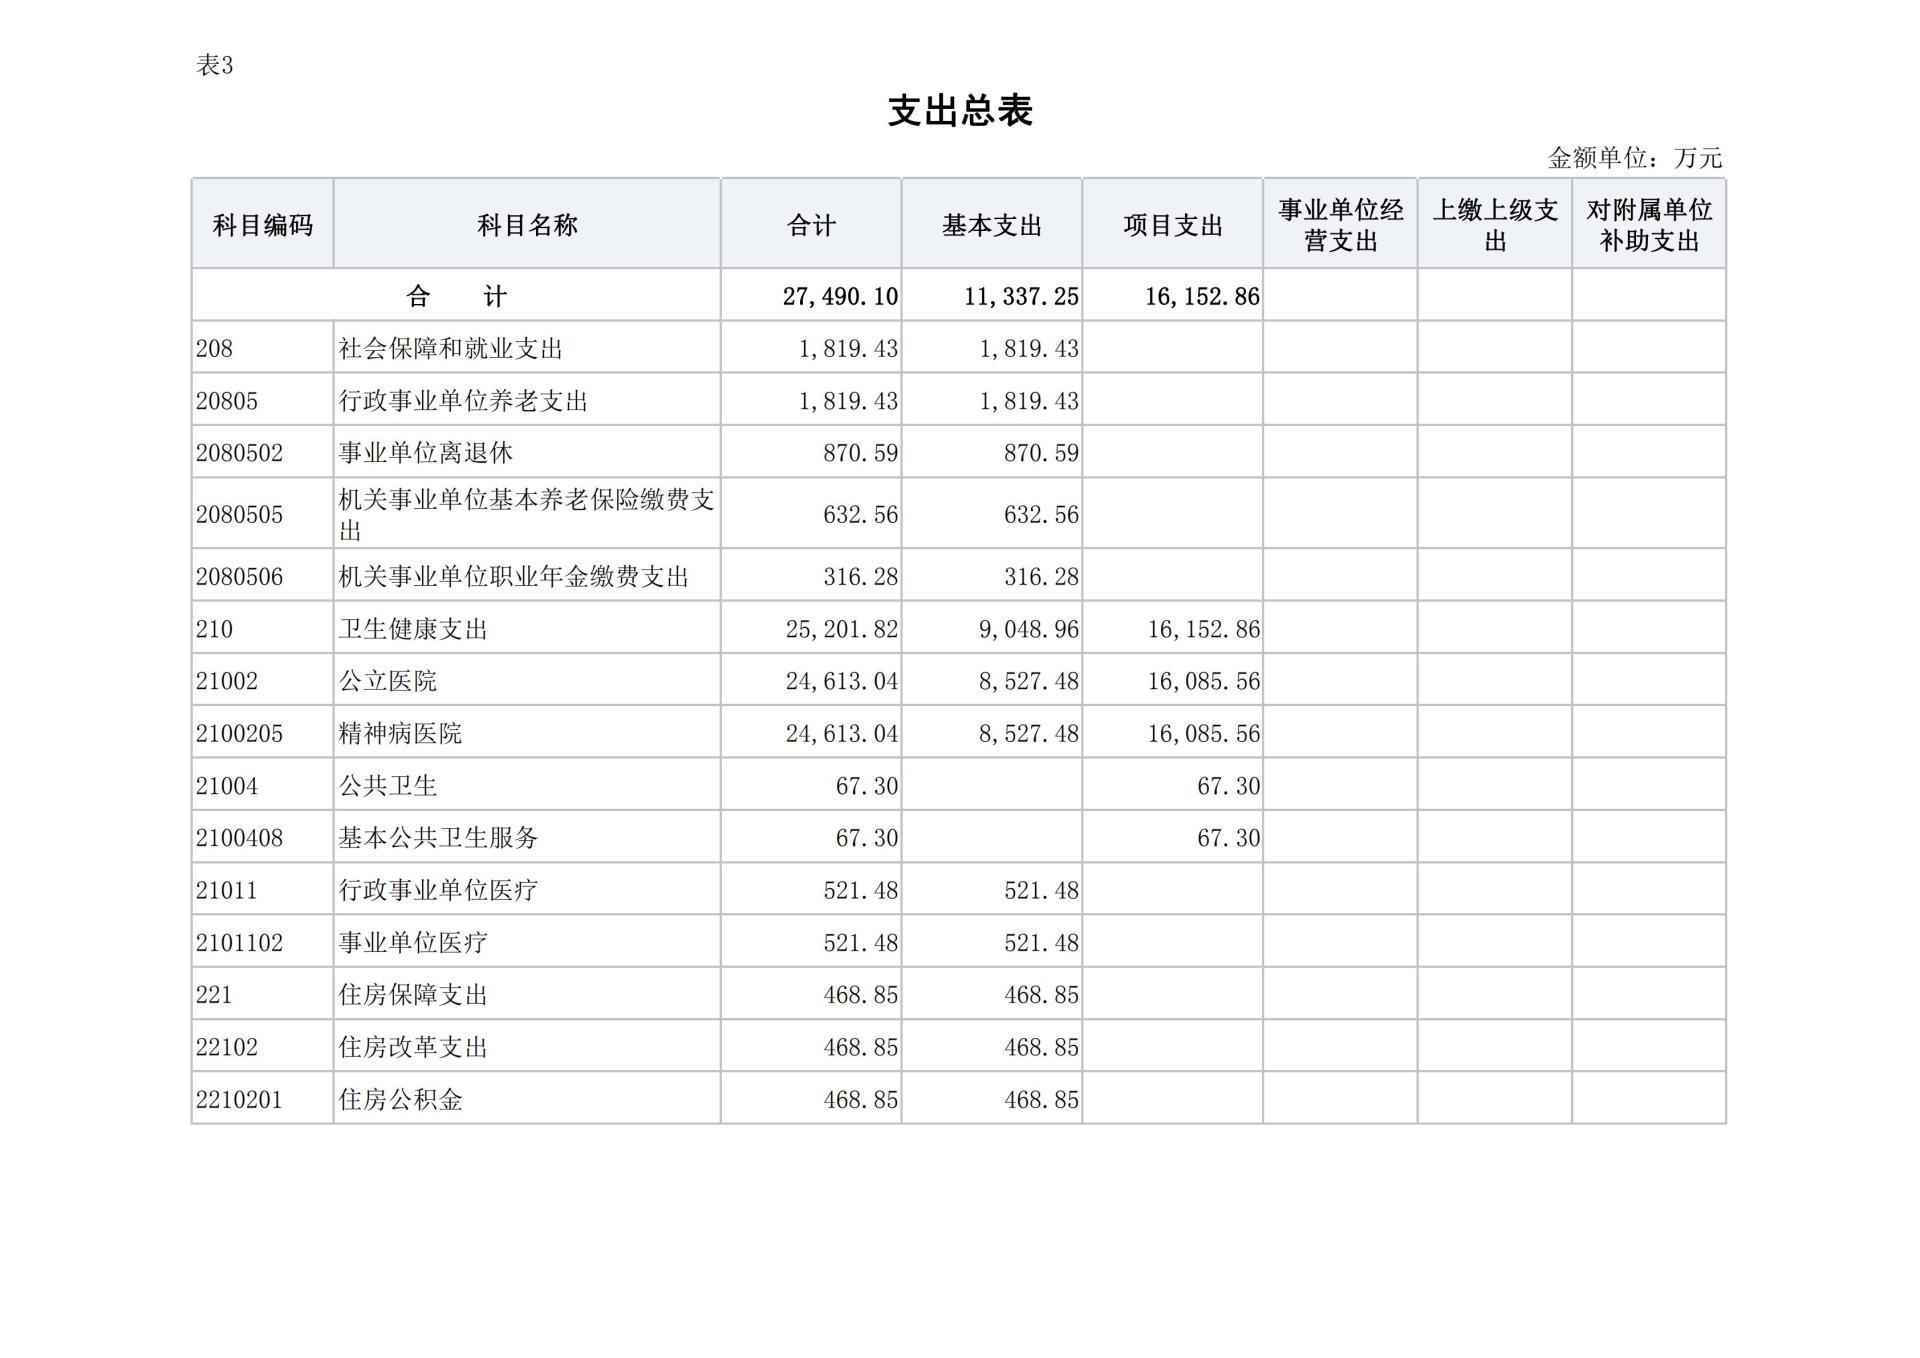The image size is (1920, 1358).
Task: Select the 科目编码 column header
Action: point(263,224)
